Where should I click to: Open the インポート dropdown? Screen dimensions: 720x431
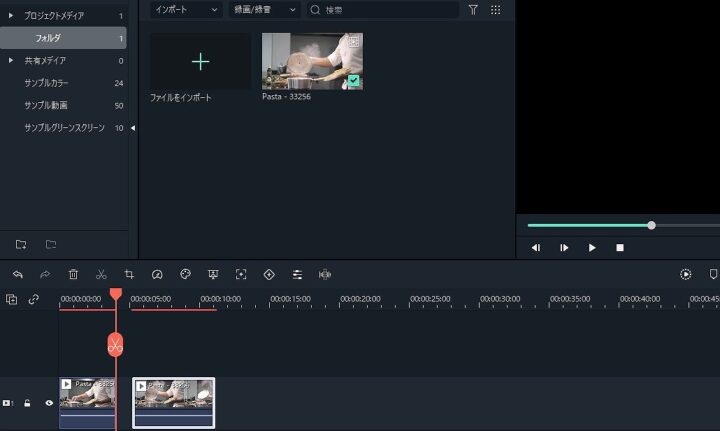click(186, 10)
